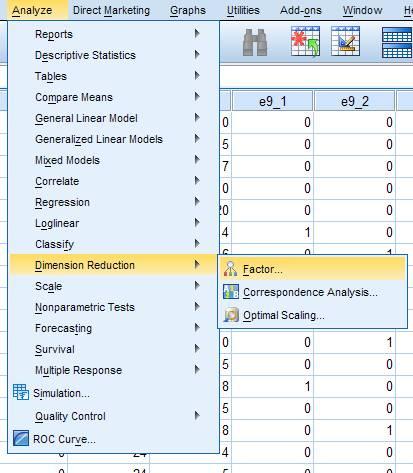Open the Graphs menu
413x473 pixels.
(188, 10)
